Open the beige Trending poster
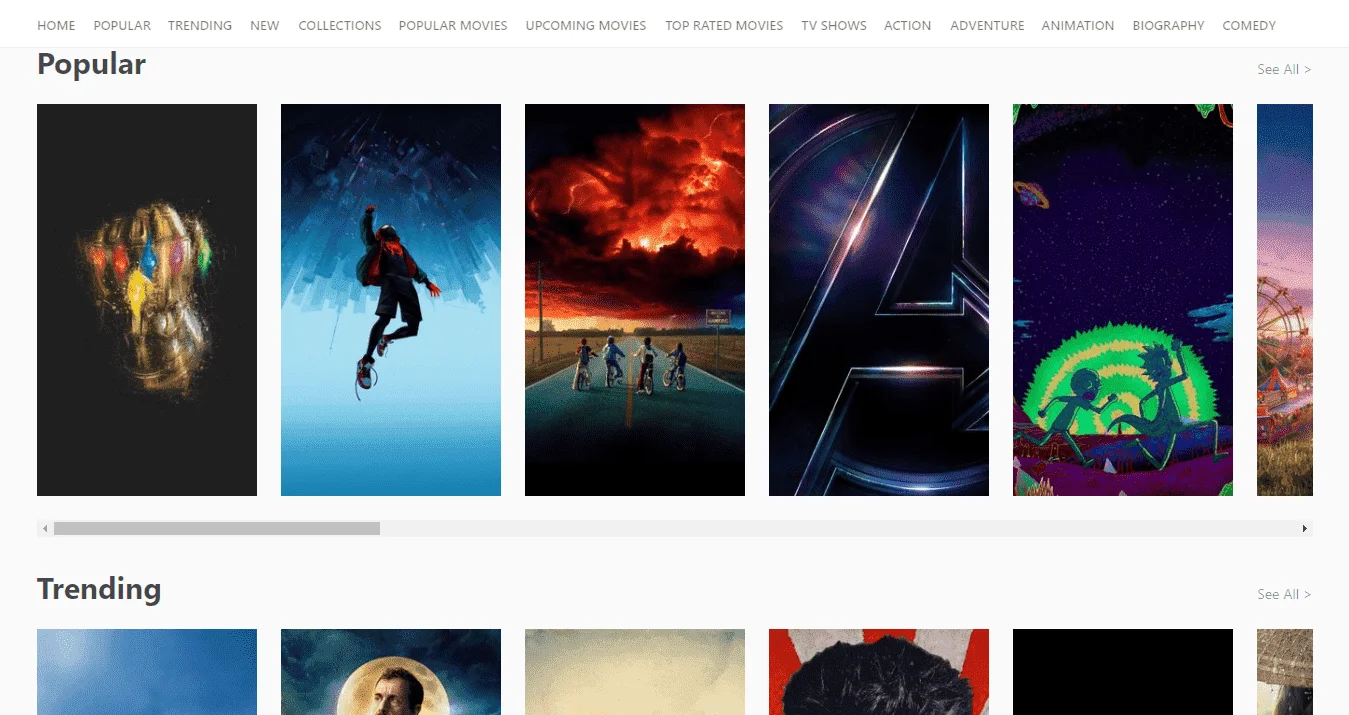Viewport: 1349px width, 715px height. pyautogui.click(x=635, y=672)
